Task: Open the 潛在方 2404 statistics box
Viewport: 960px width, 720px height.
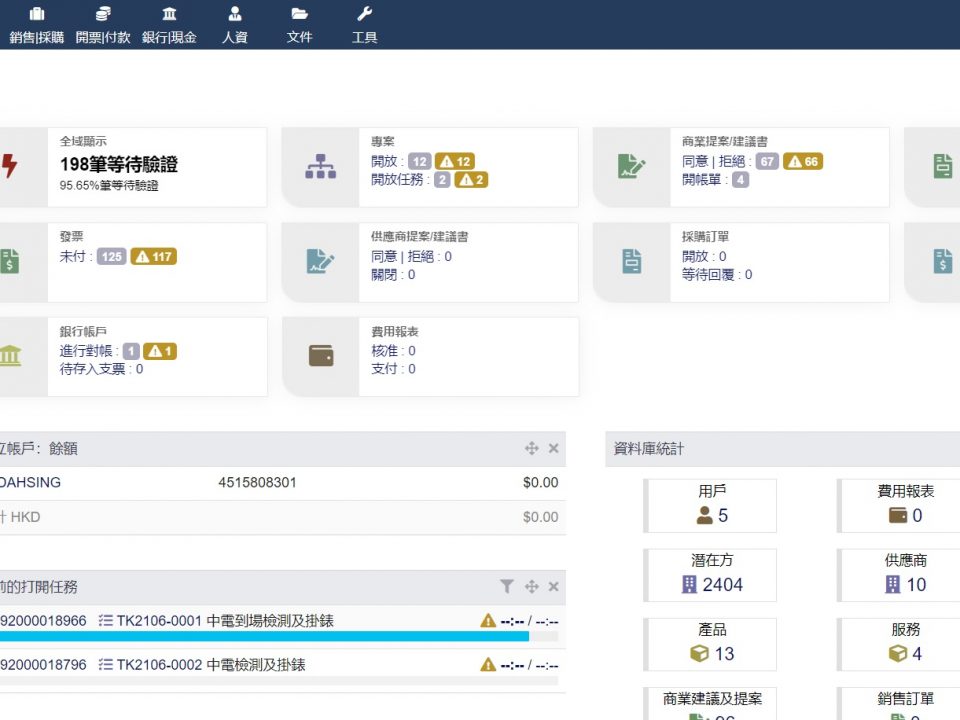Action: click(712, 574)
